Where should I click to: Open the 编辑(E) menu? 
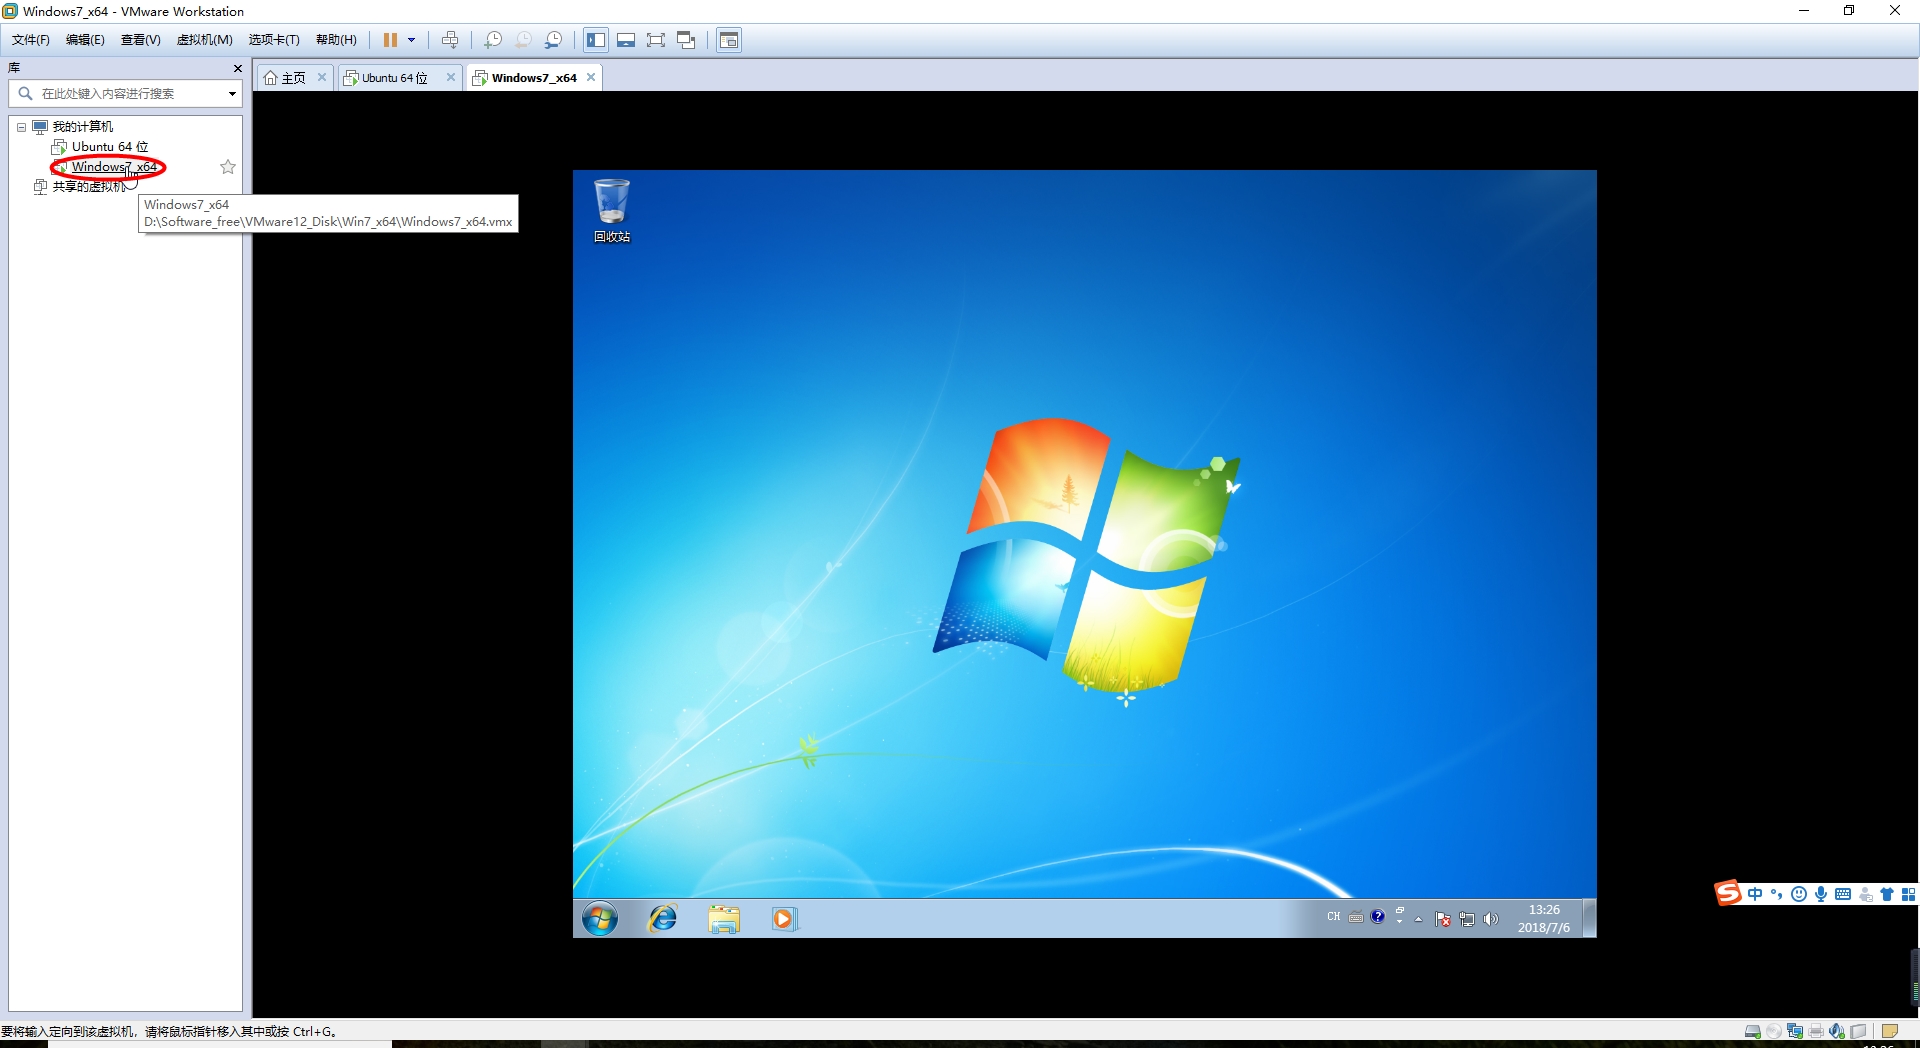coord(85,40)
